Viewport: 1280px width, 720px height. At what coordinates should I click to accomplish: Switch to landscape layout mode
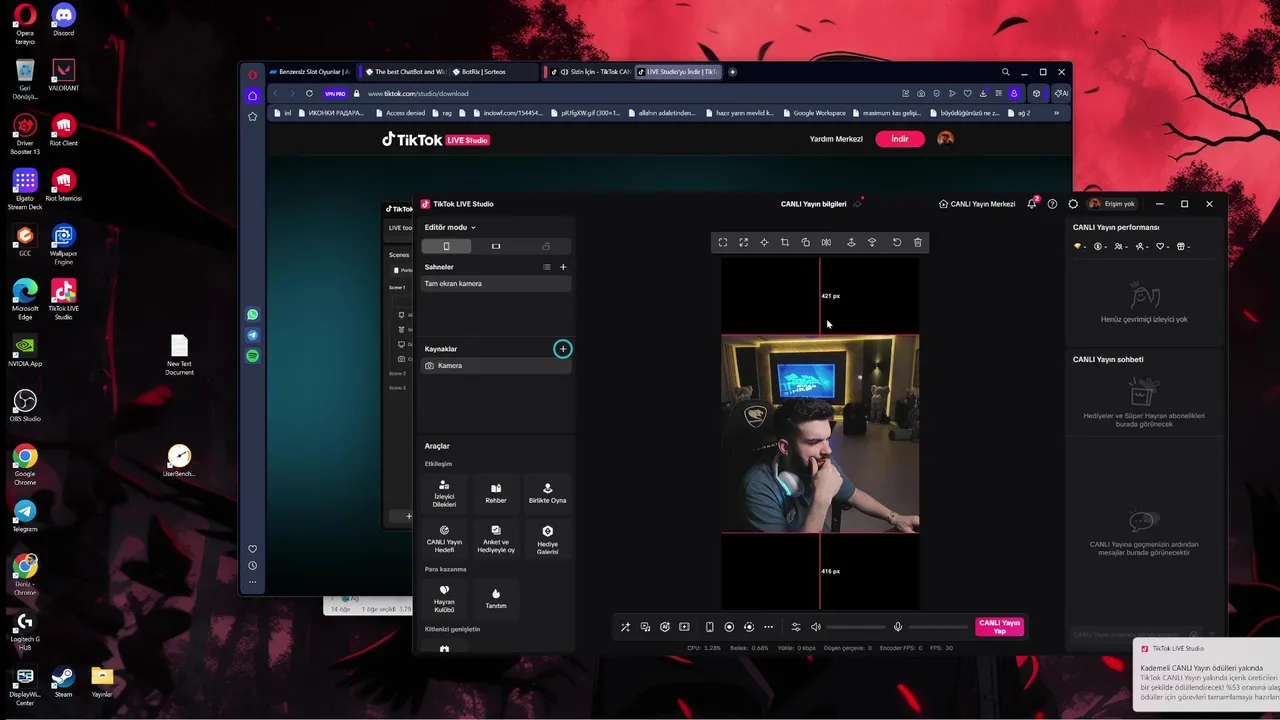pos(496,246)
